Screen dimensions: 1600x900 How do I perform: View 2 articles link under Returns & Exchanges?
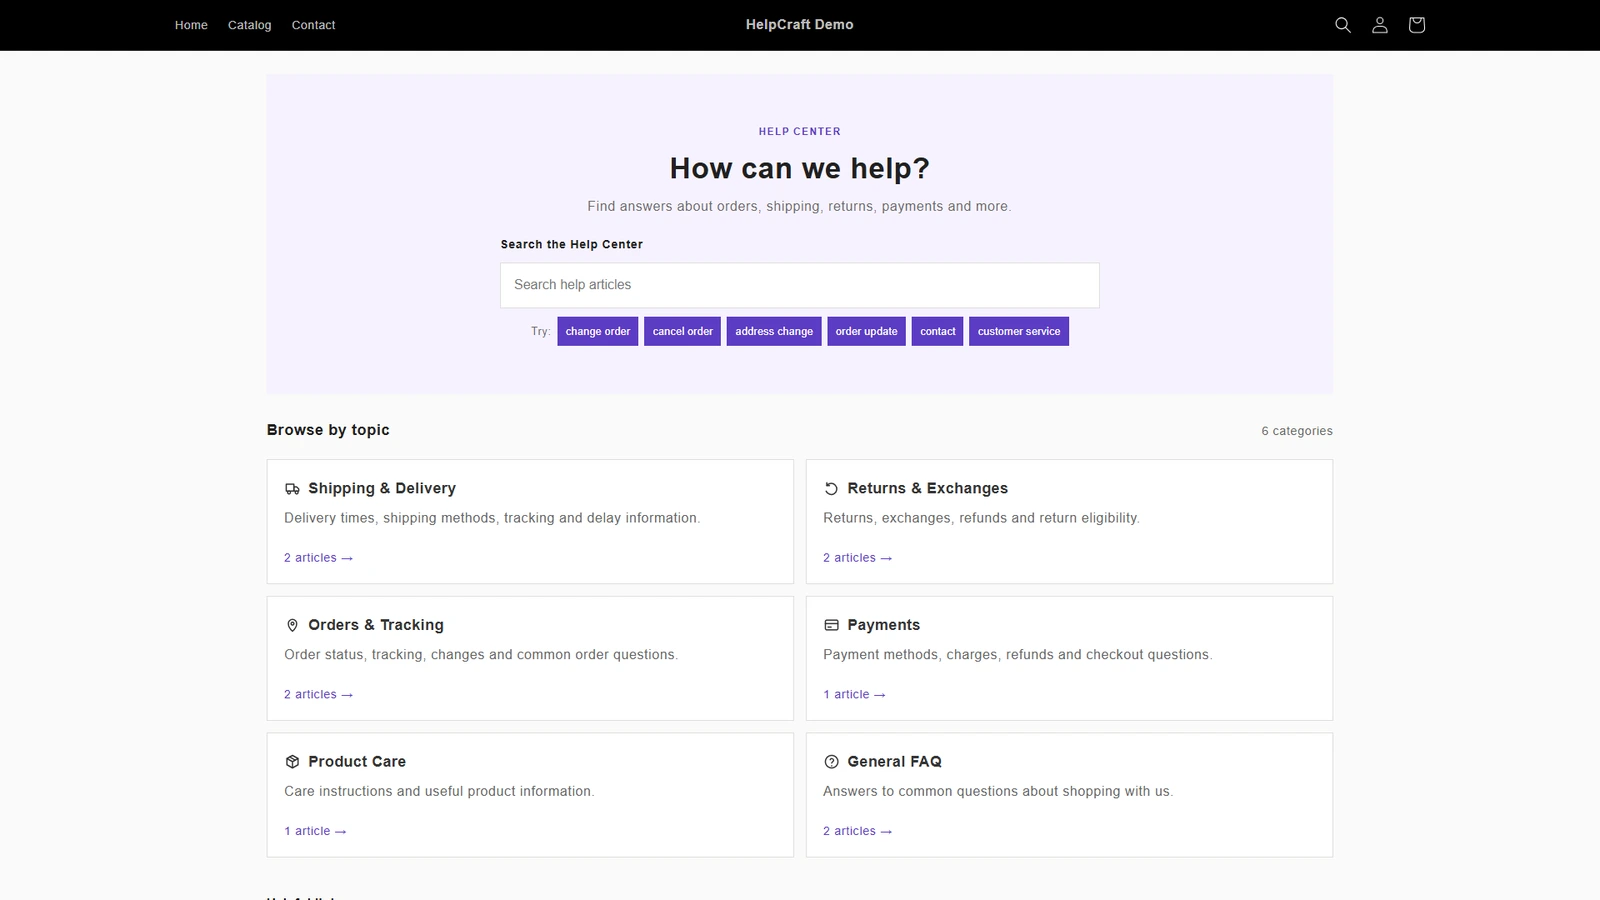[x=857, y=558]
